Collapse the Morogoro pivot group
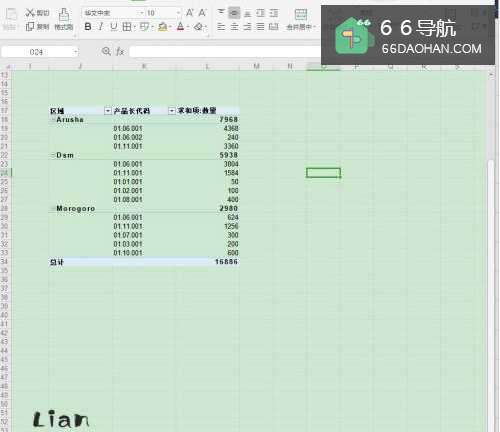Screen dimensions: 500x432 click(53, 208)
